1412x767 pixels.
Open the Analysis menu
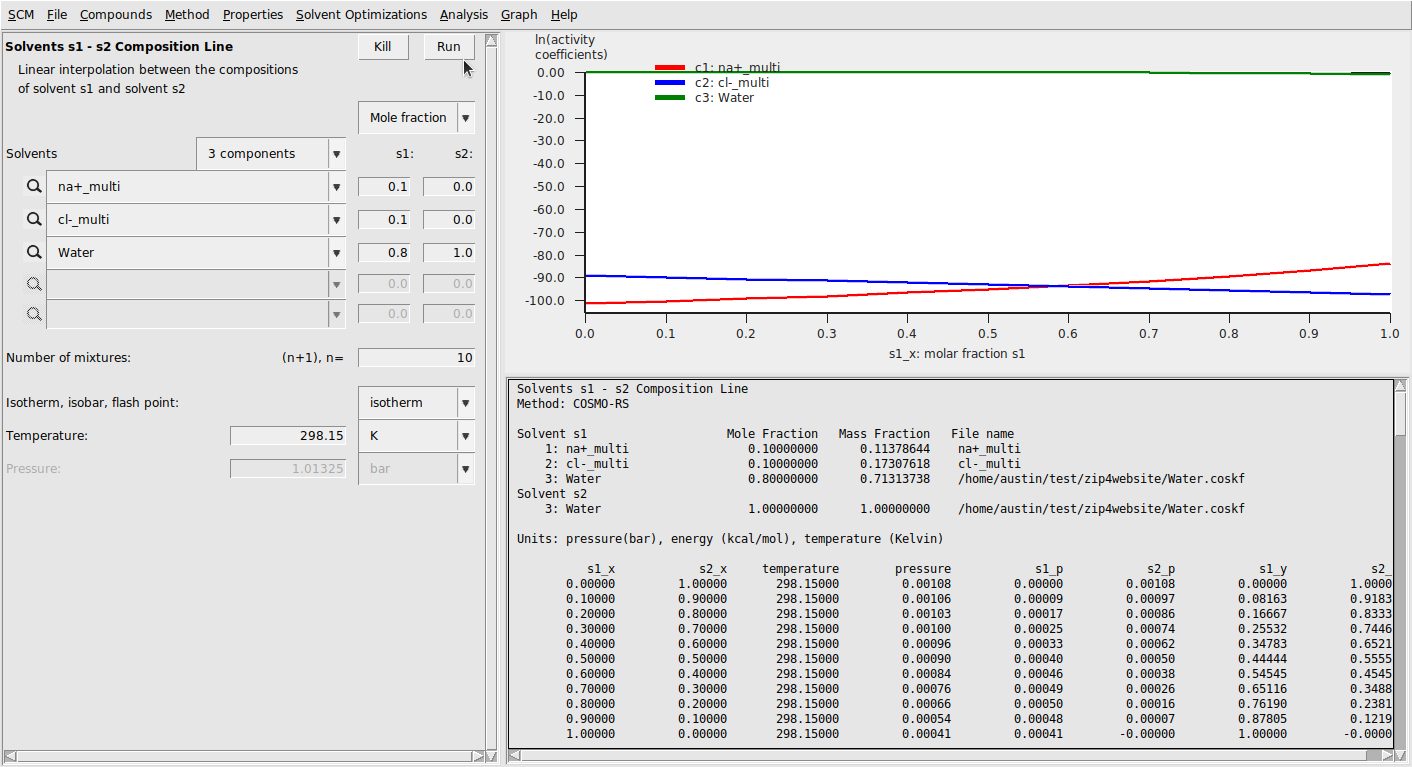point(464,15)
